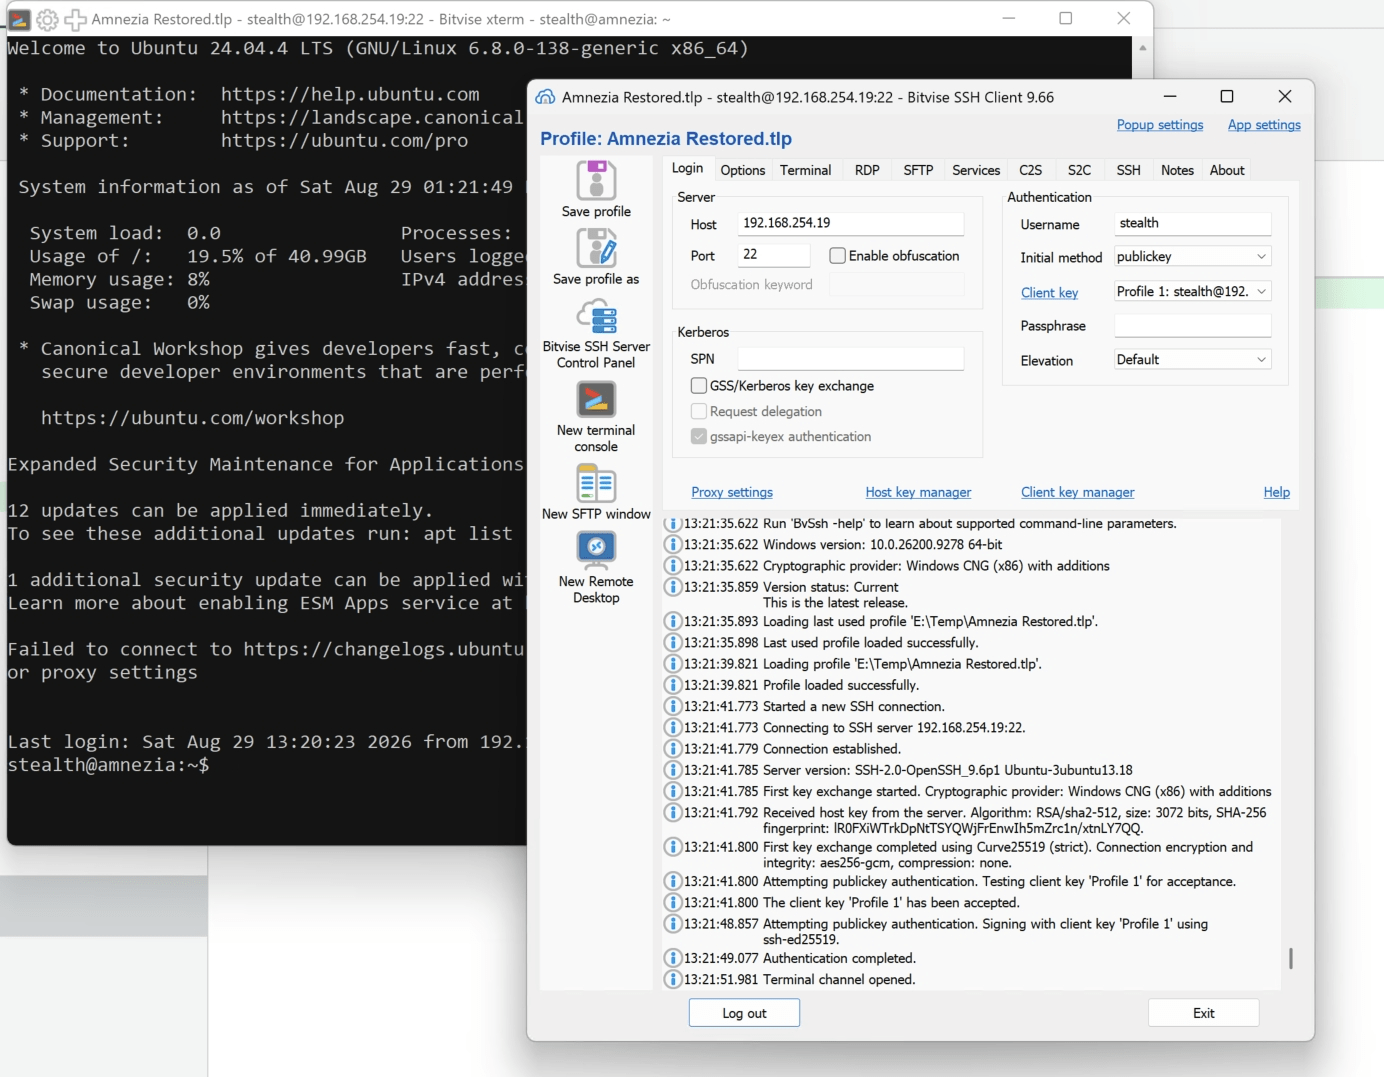Open Proxy settings link
This screenshot has width=1384, height=1077.
click(x=732, y=492)
